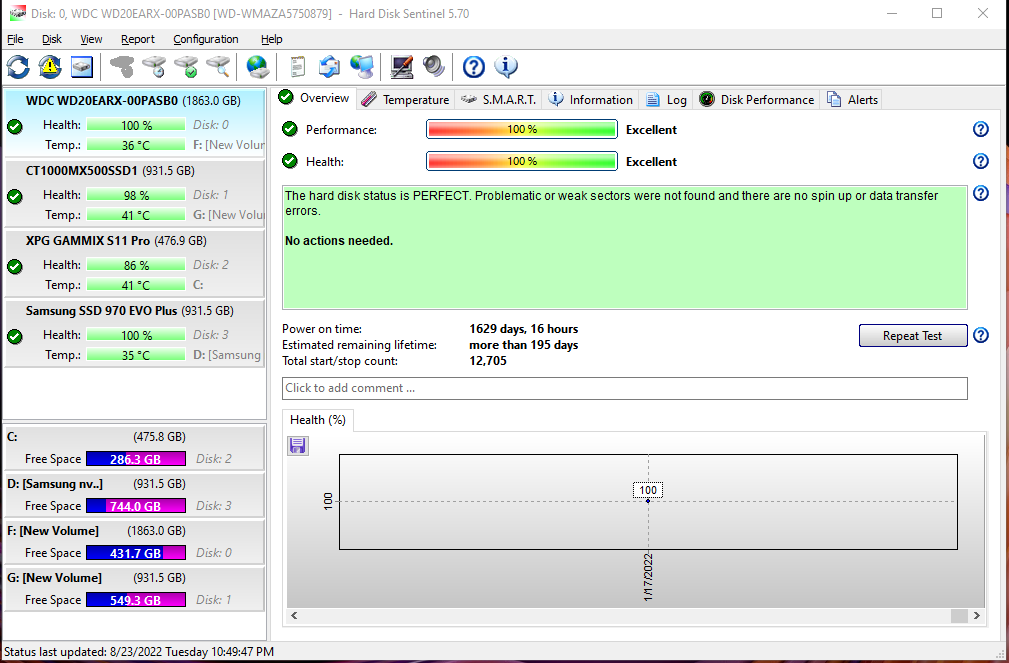Click the blue refresh arrows toolbar icon

point(18,67)
